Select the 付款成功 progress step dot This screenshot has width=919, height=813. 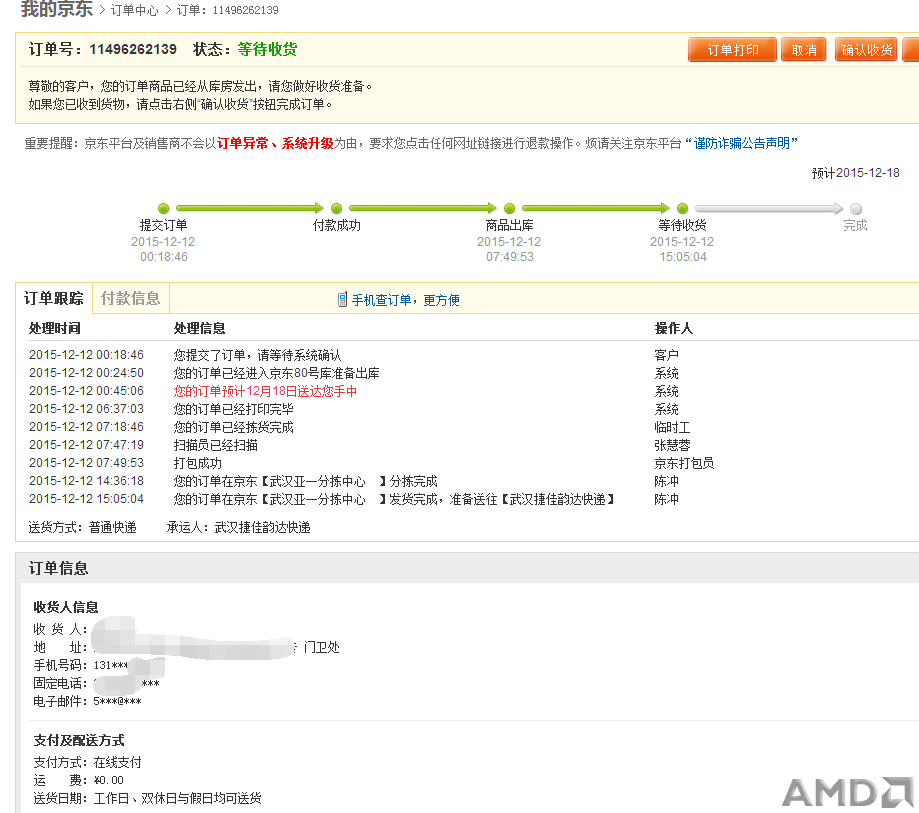pos(336,208)
